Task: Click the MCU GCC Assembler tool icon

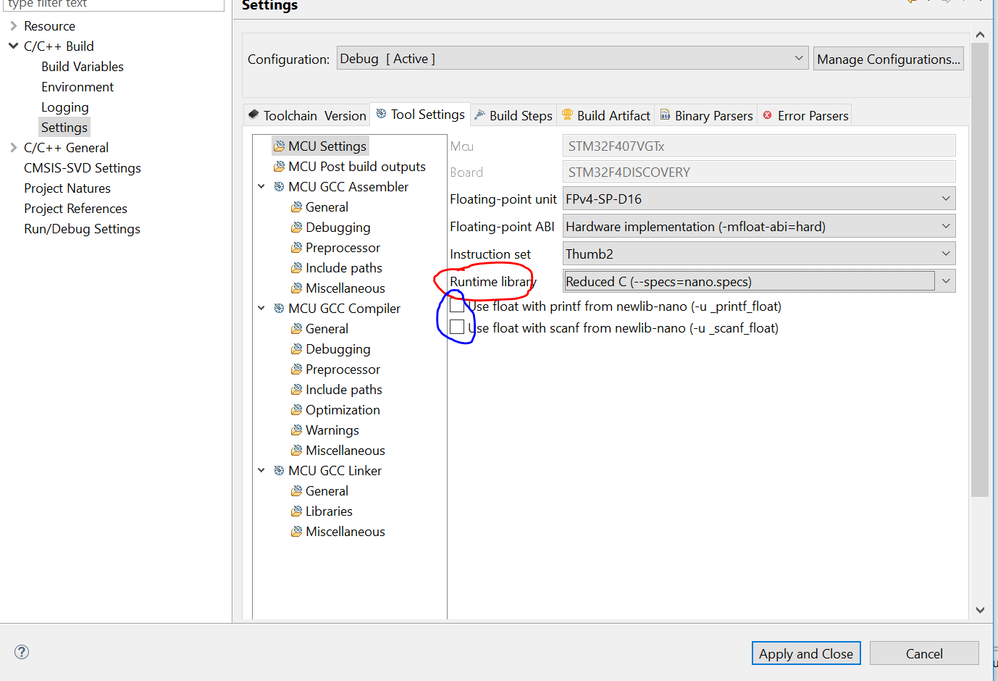Action: (279, 187)
